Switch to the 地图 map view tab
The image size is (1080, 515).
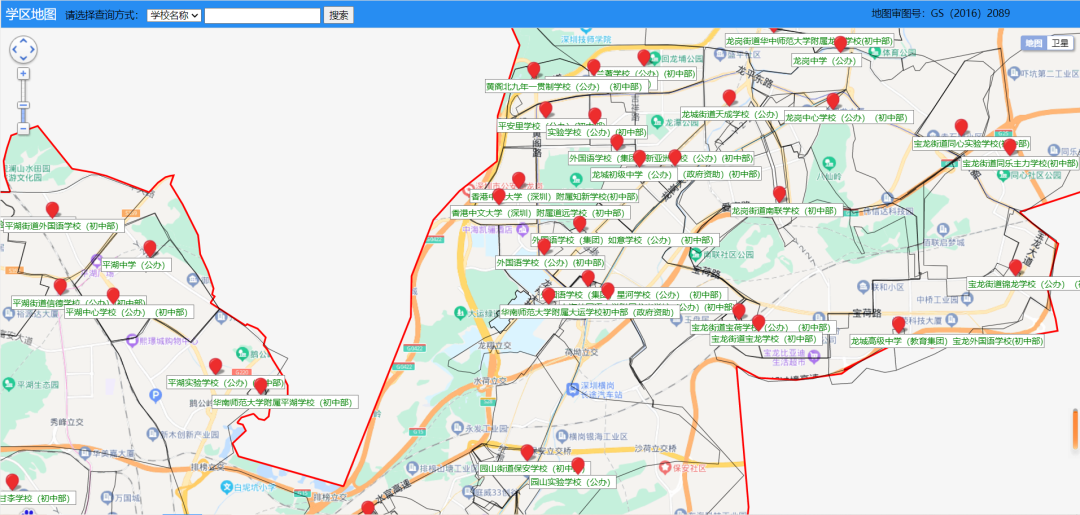click(1033, 43)
